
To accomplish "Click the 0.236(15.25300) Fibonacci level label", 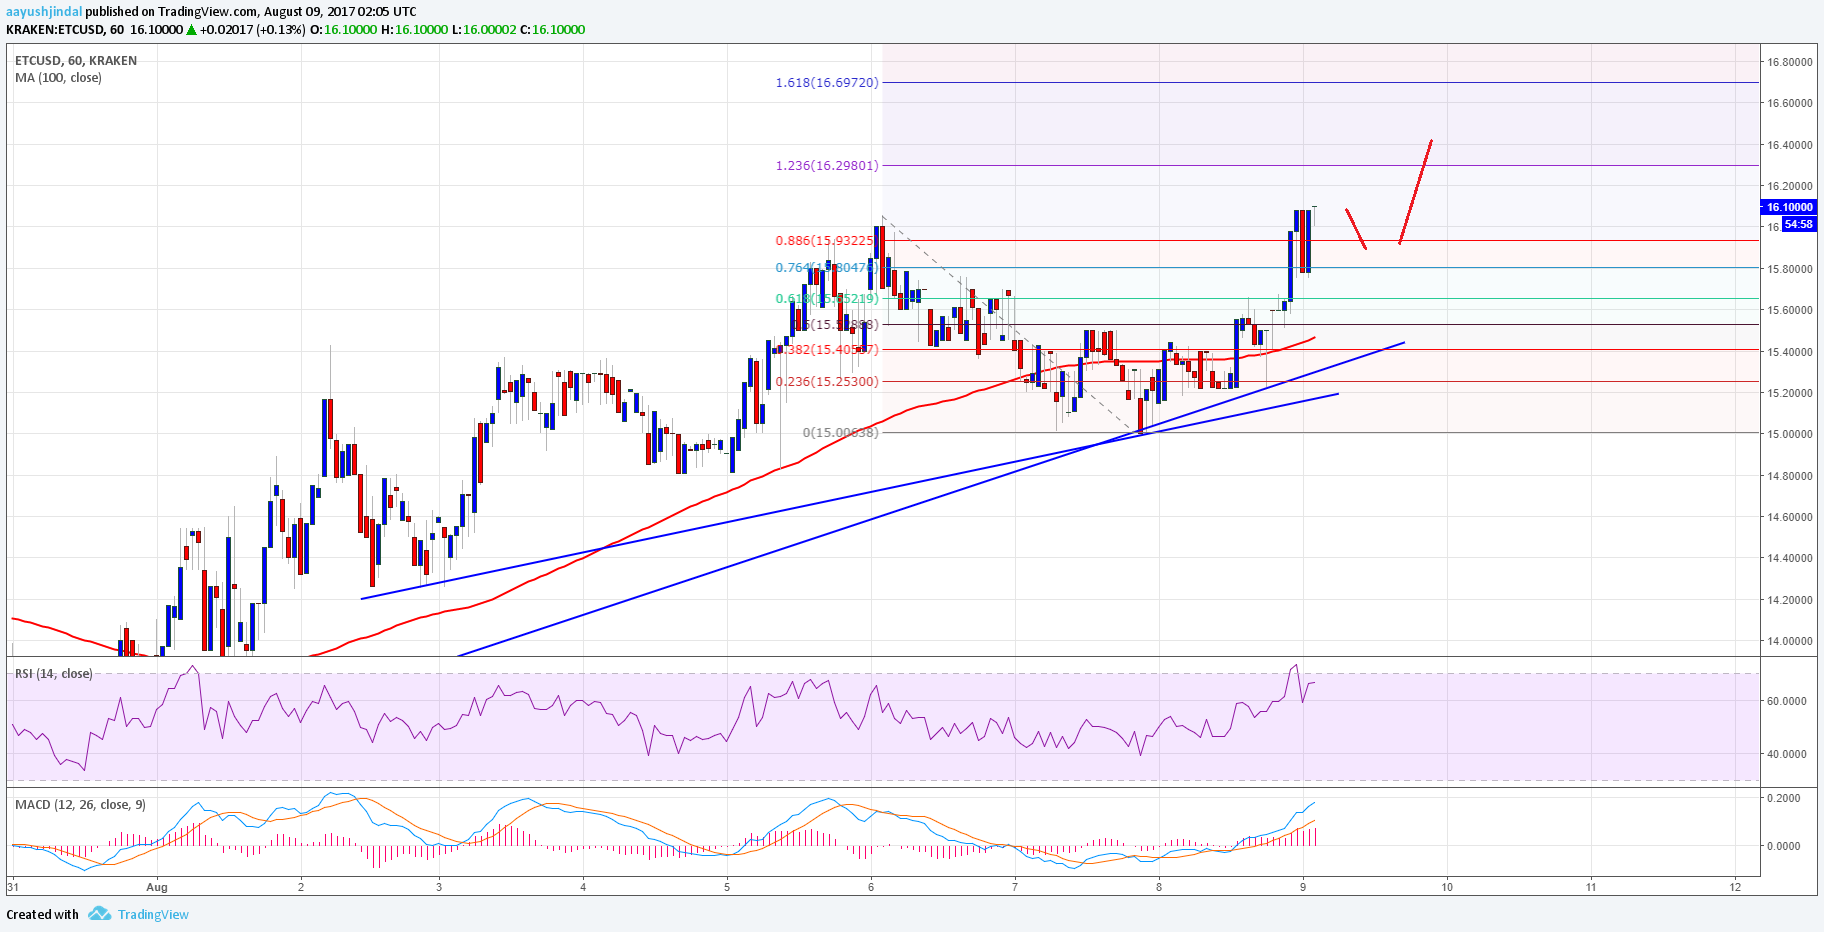I will pos(827,382).
